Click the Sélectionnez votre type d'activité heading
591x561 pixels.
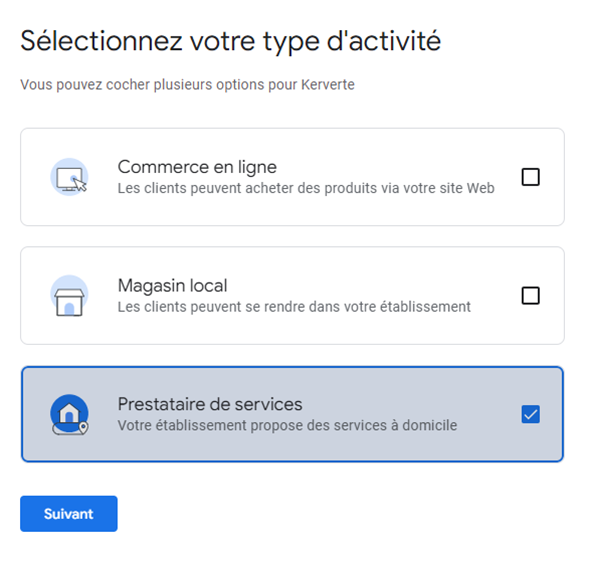(230, 41)
